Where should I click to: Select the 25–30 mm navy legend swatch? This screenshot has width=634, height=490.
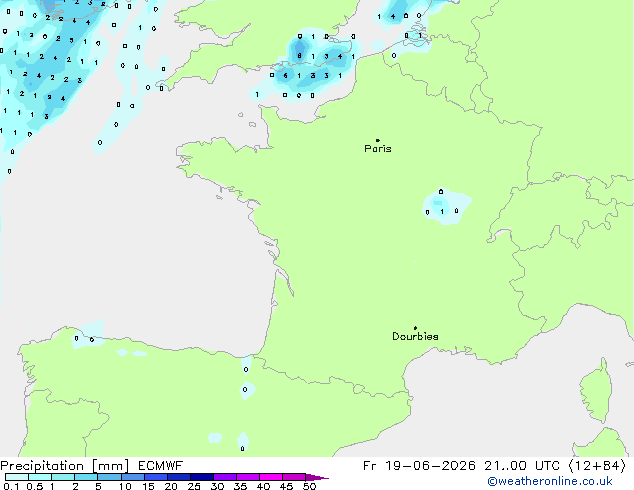[x=202, y=477]
